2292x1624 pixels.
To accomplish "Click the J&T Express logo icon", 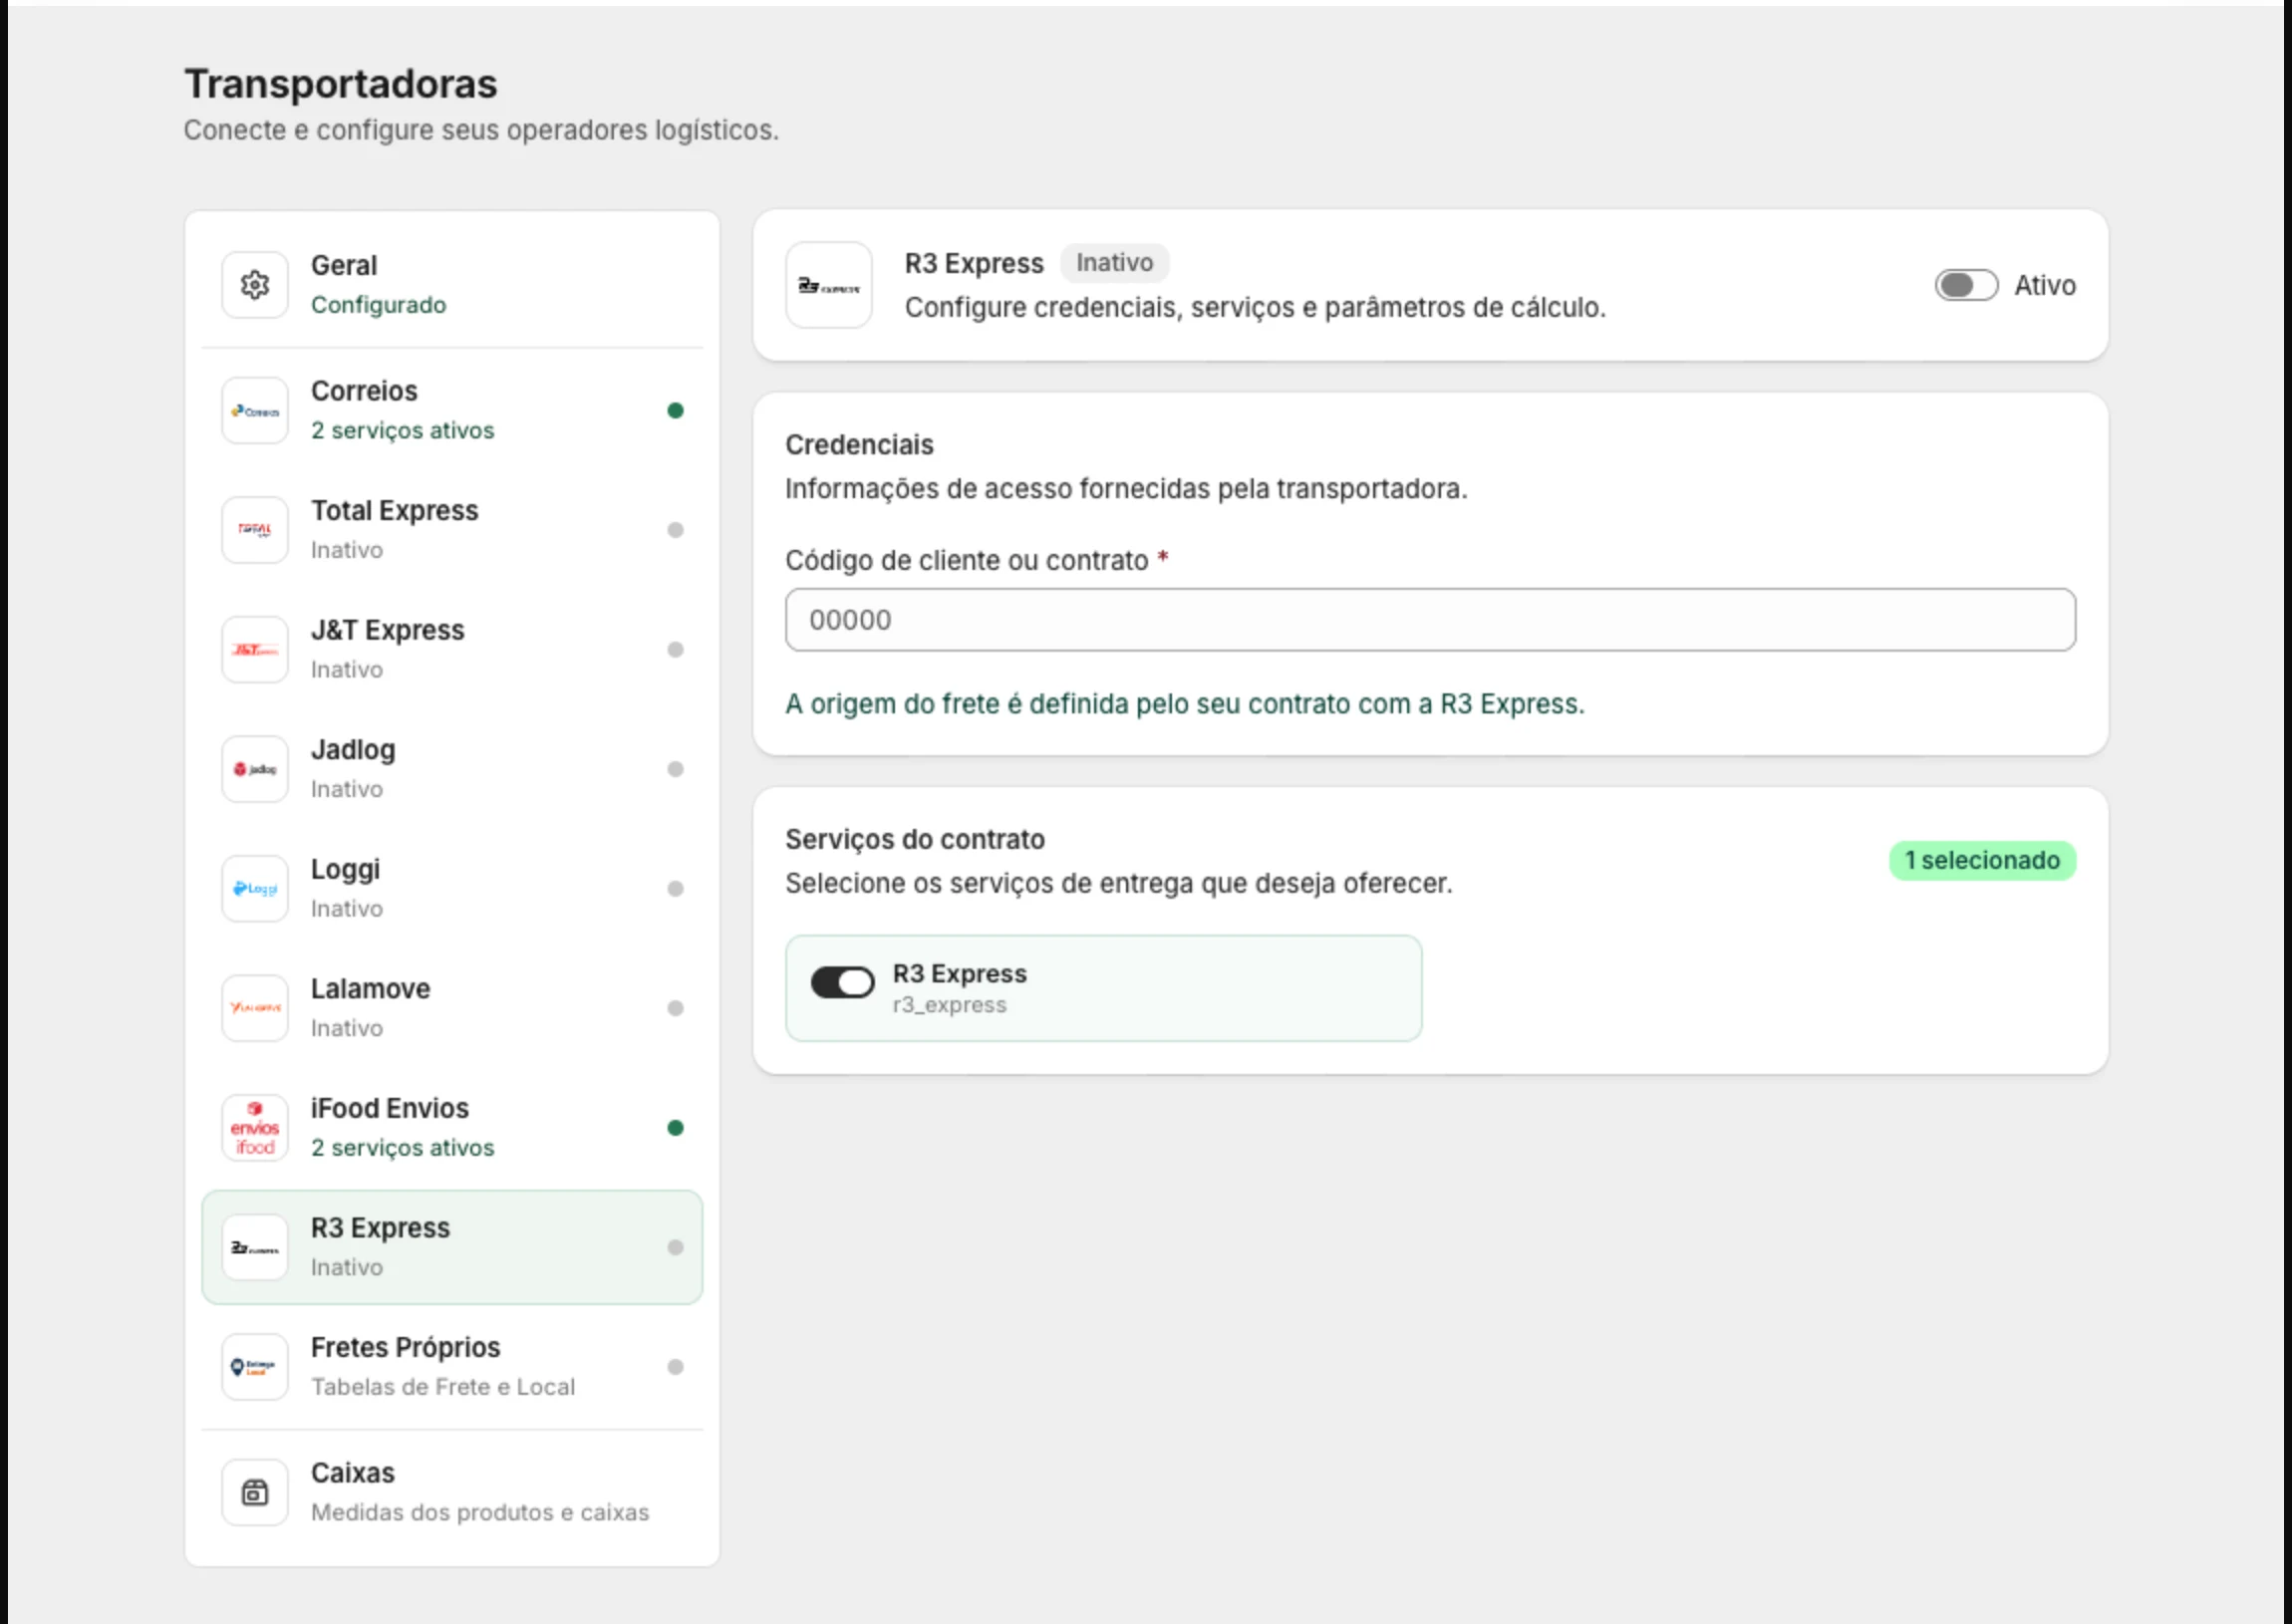I will pos(255,649).
